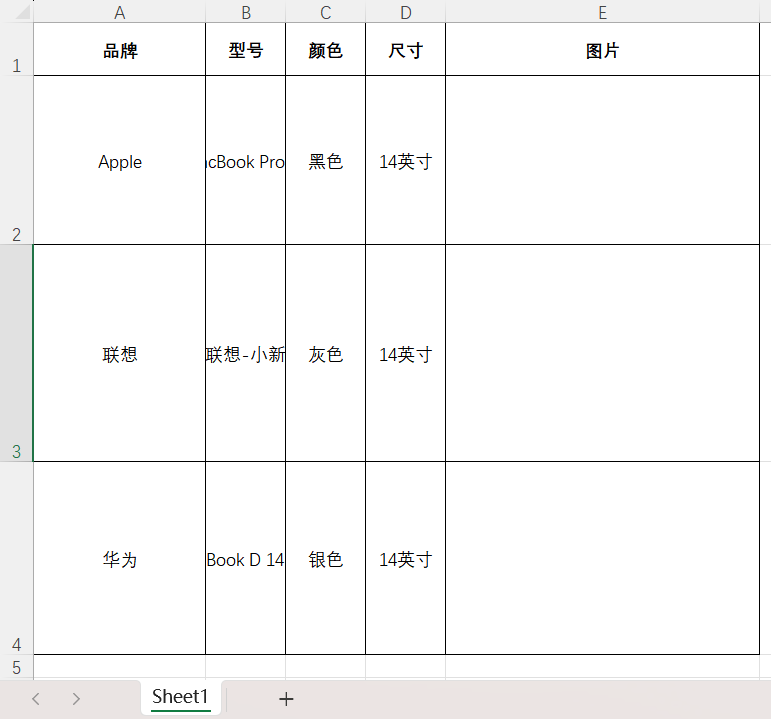Select row 5 header
The height and width of the screenshot is (719, 771).
[x=16, y=667]
